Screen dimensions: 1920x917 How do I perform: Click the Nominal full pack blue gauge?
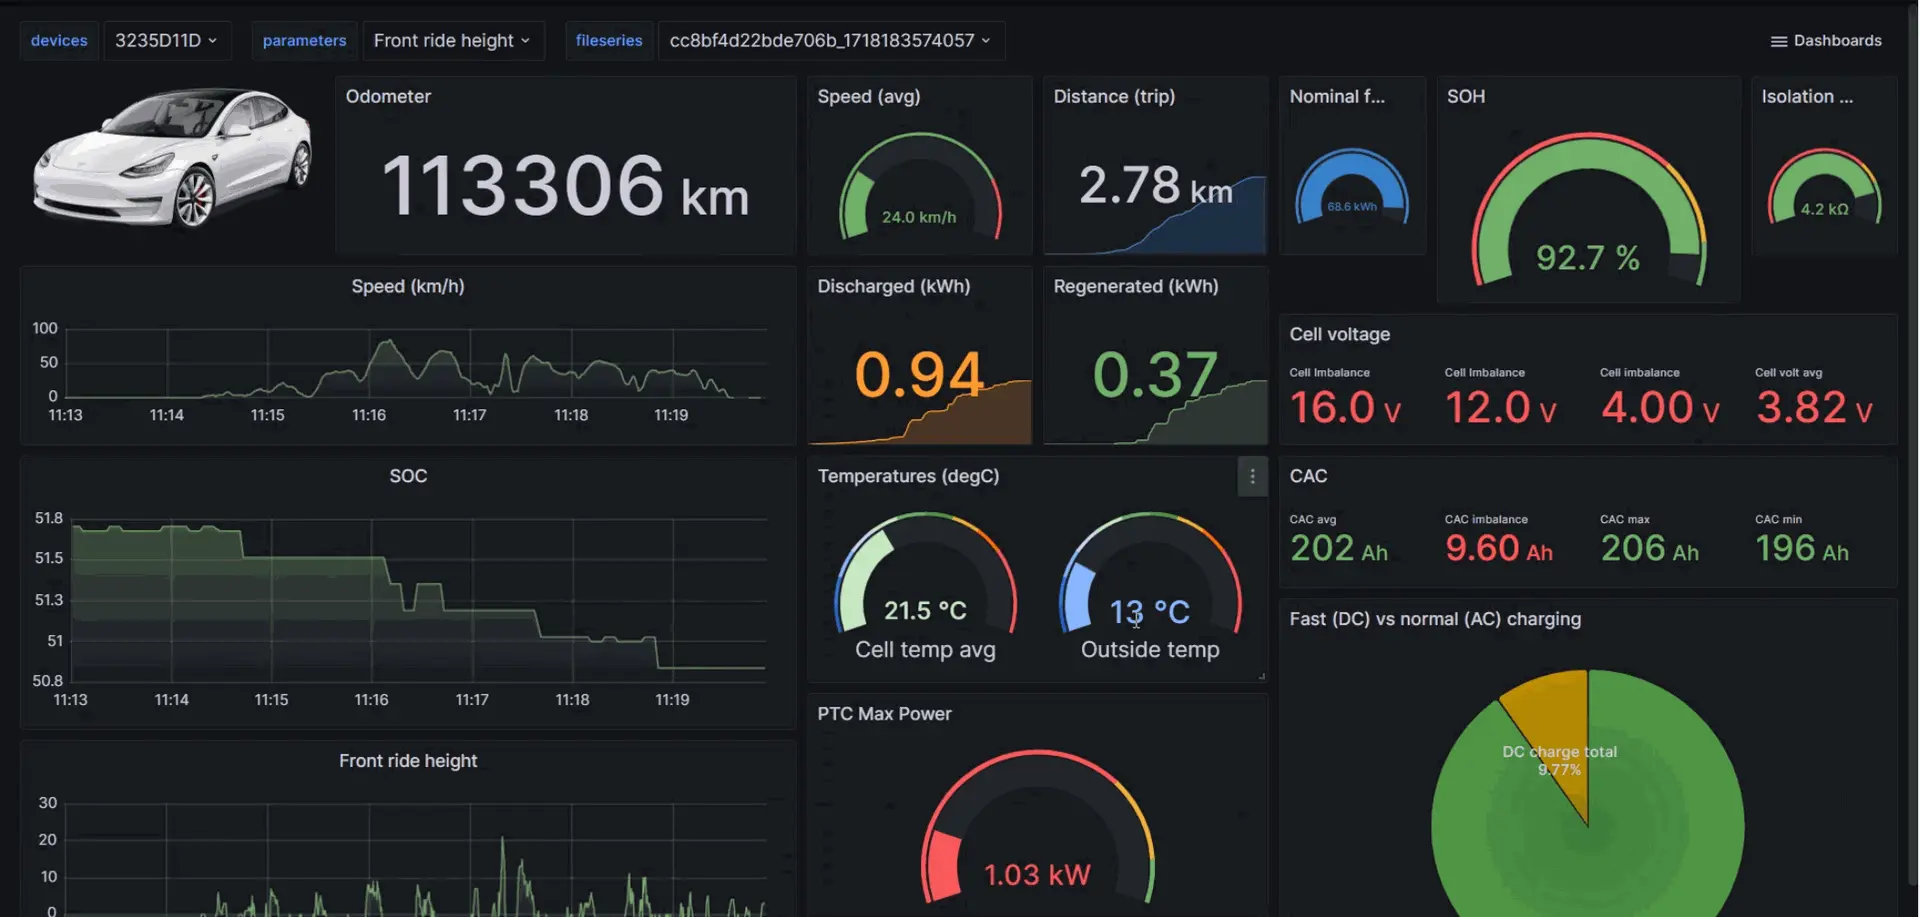click(1352, 190)
